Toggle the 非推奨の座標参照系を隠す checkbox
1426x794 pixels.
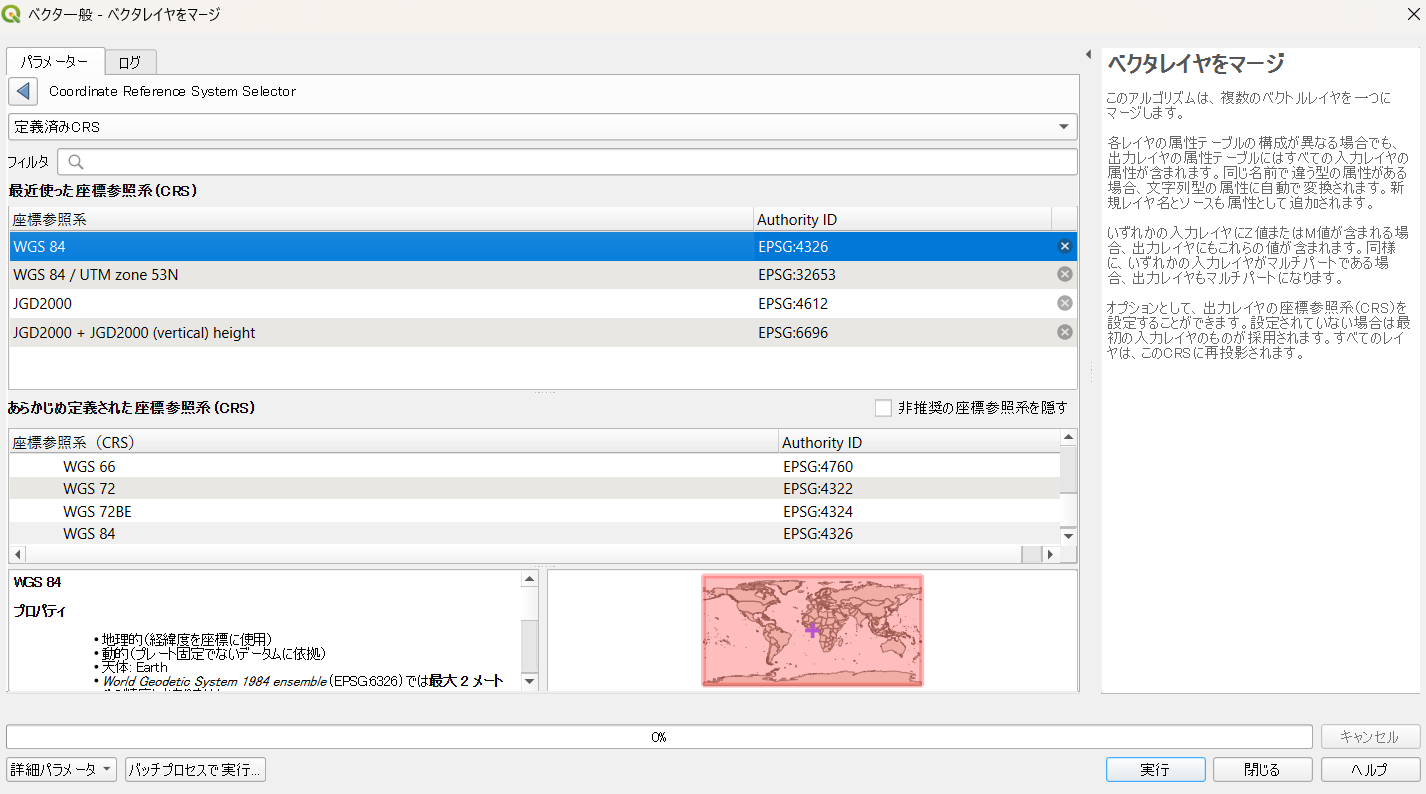[x=883, y=408]
